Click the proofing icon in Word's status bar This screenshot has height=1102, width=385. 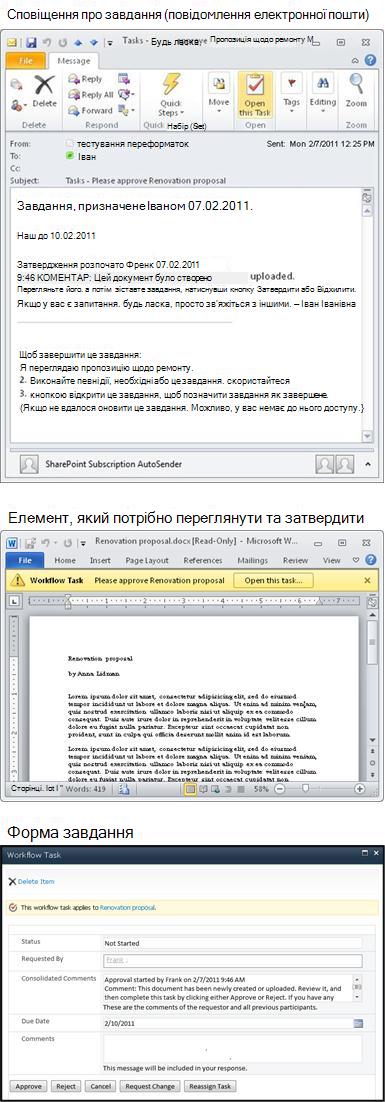(124, 789)
